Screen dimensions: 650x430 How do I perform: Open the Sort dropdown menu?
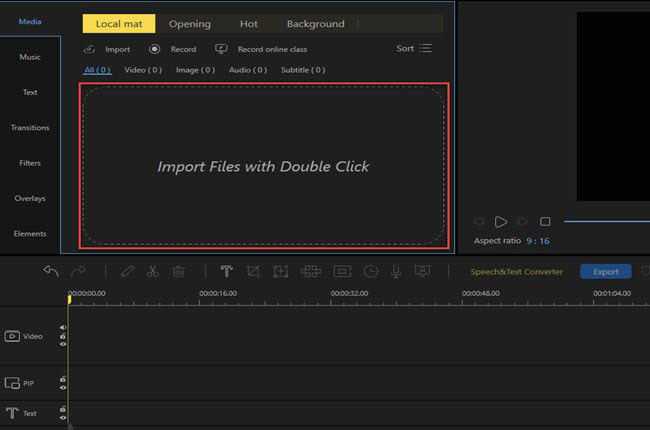pyautogui.click(x=414, y=48)
